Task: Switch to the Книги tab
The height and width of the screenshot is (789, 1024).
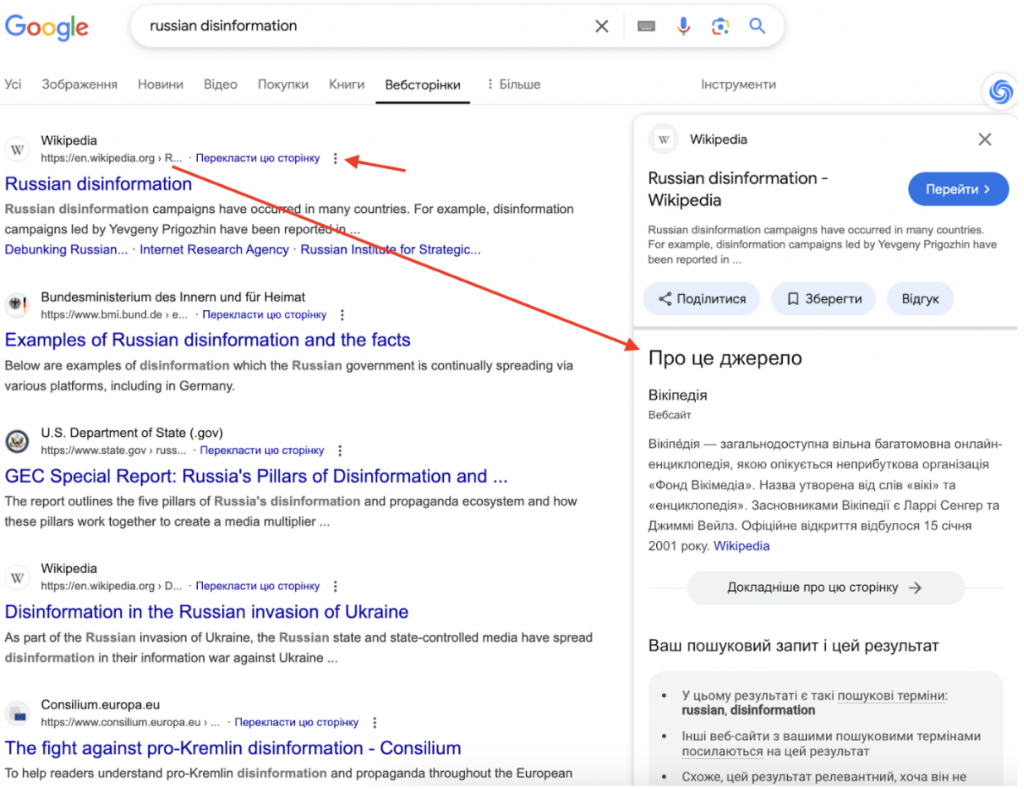Action: pos(347,84)
